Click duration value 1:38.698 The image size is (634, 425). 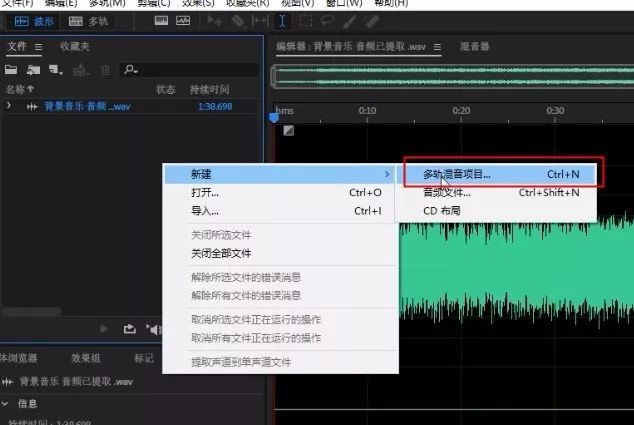(x=215, y=106)
